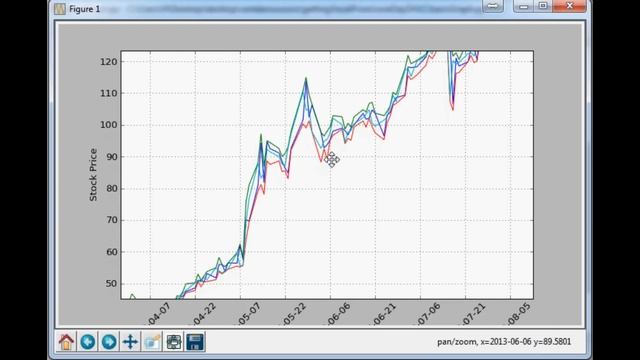Image resolution: width=640 pixels, height=360 pixels.
Task: Click the sharp price dip before 07-21
Action: click(x=453, y=109)
